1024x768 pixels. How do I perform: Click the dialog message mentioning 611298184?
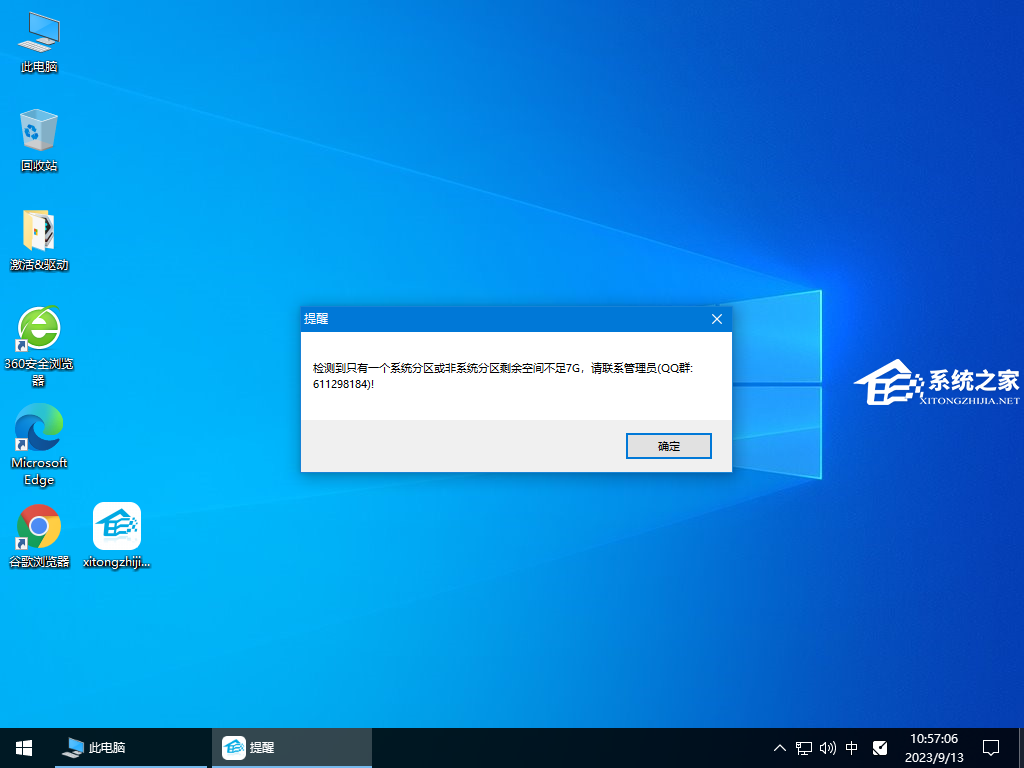tap(503, 376)
